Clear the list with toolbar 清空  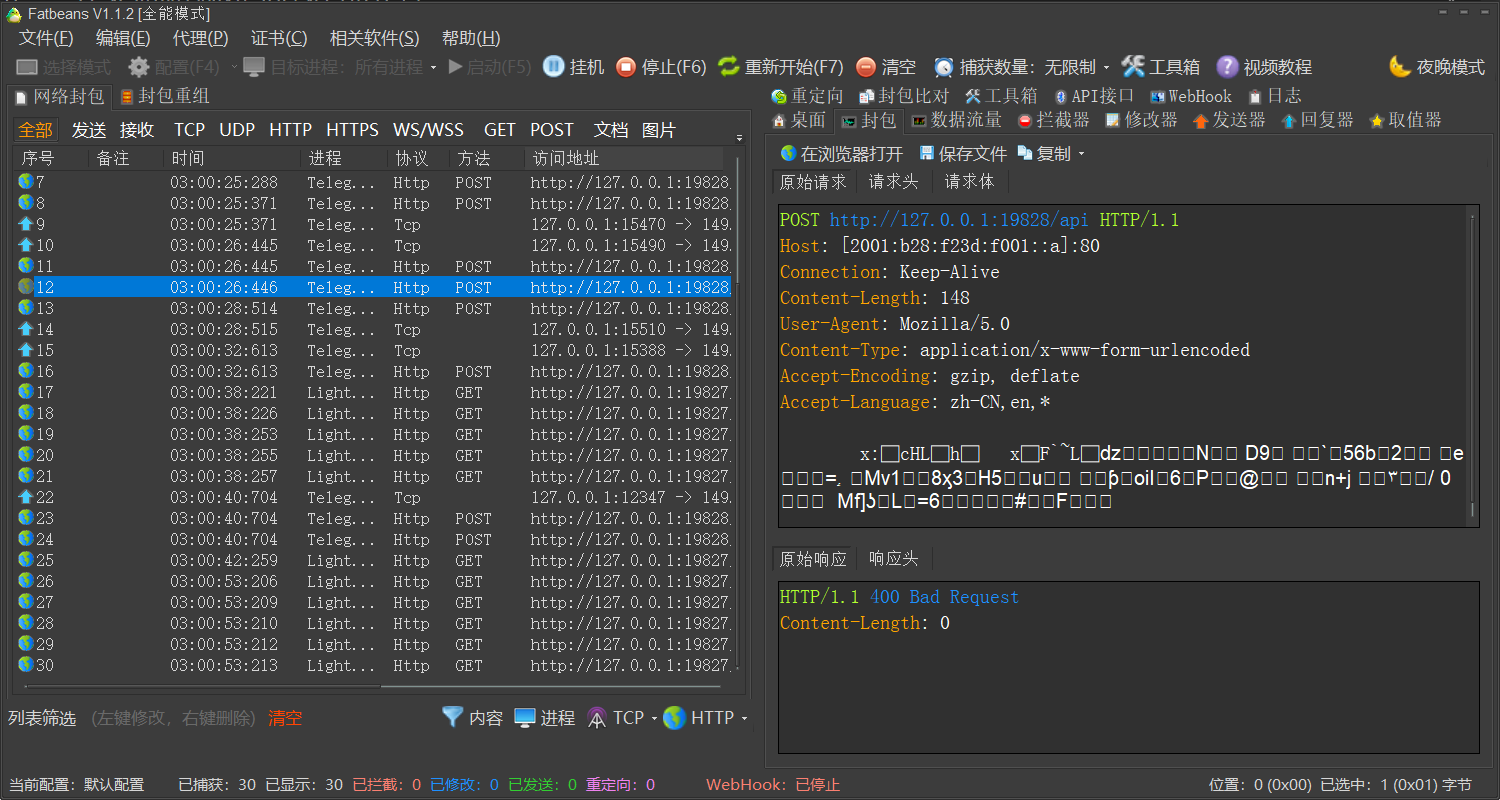point(886,67)
